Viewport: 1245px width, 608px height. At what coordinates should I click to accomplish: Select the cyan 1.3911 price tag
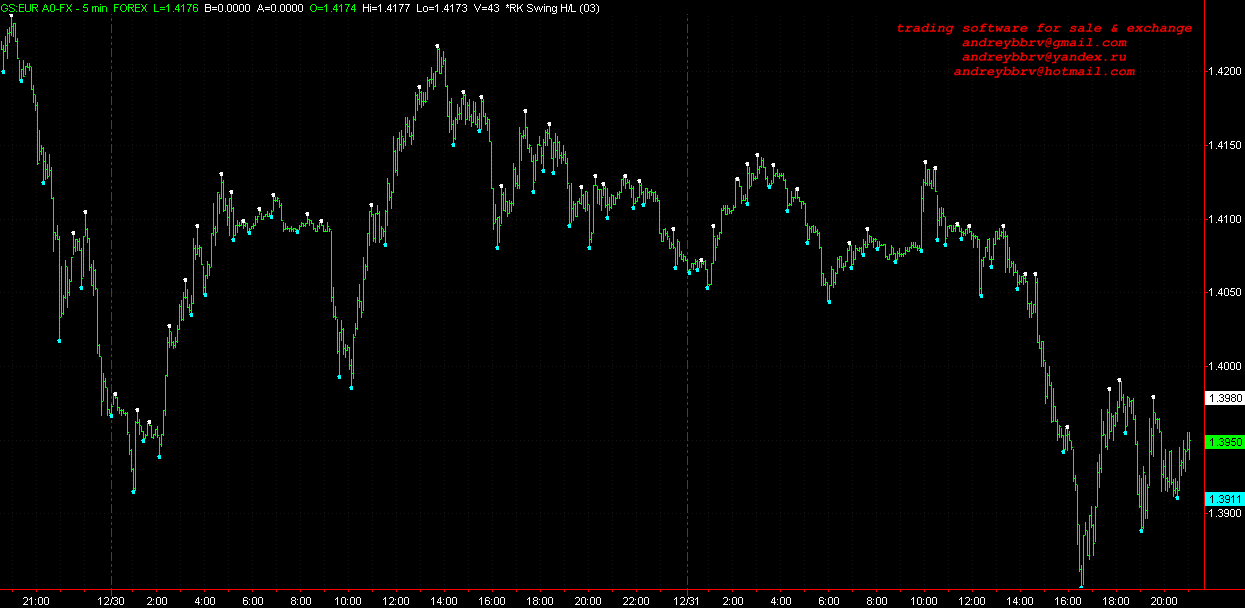[x=1225, y=499]
